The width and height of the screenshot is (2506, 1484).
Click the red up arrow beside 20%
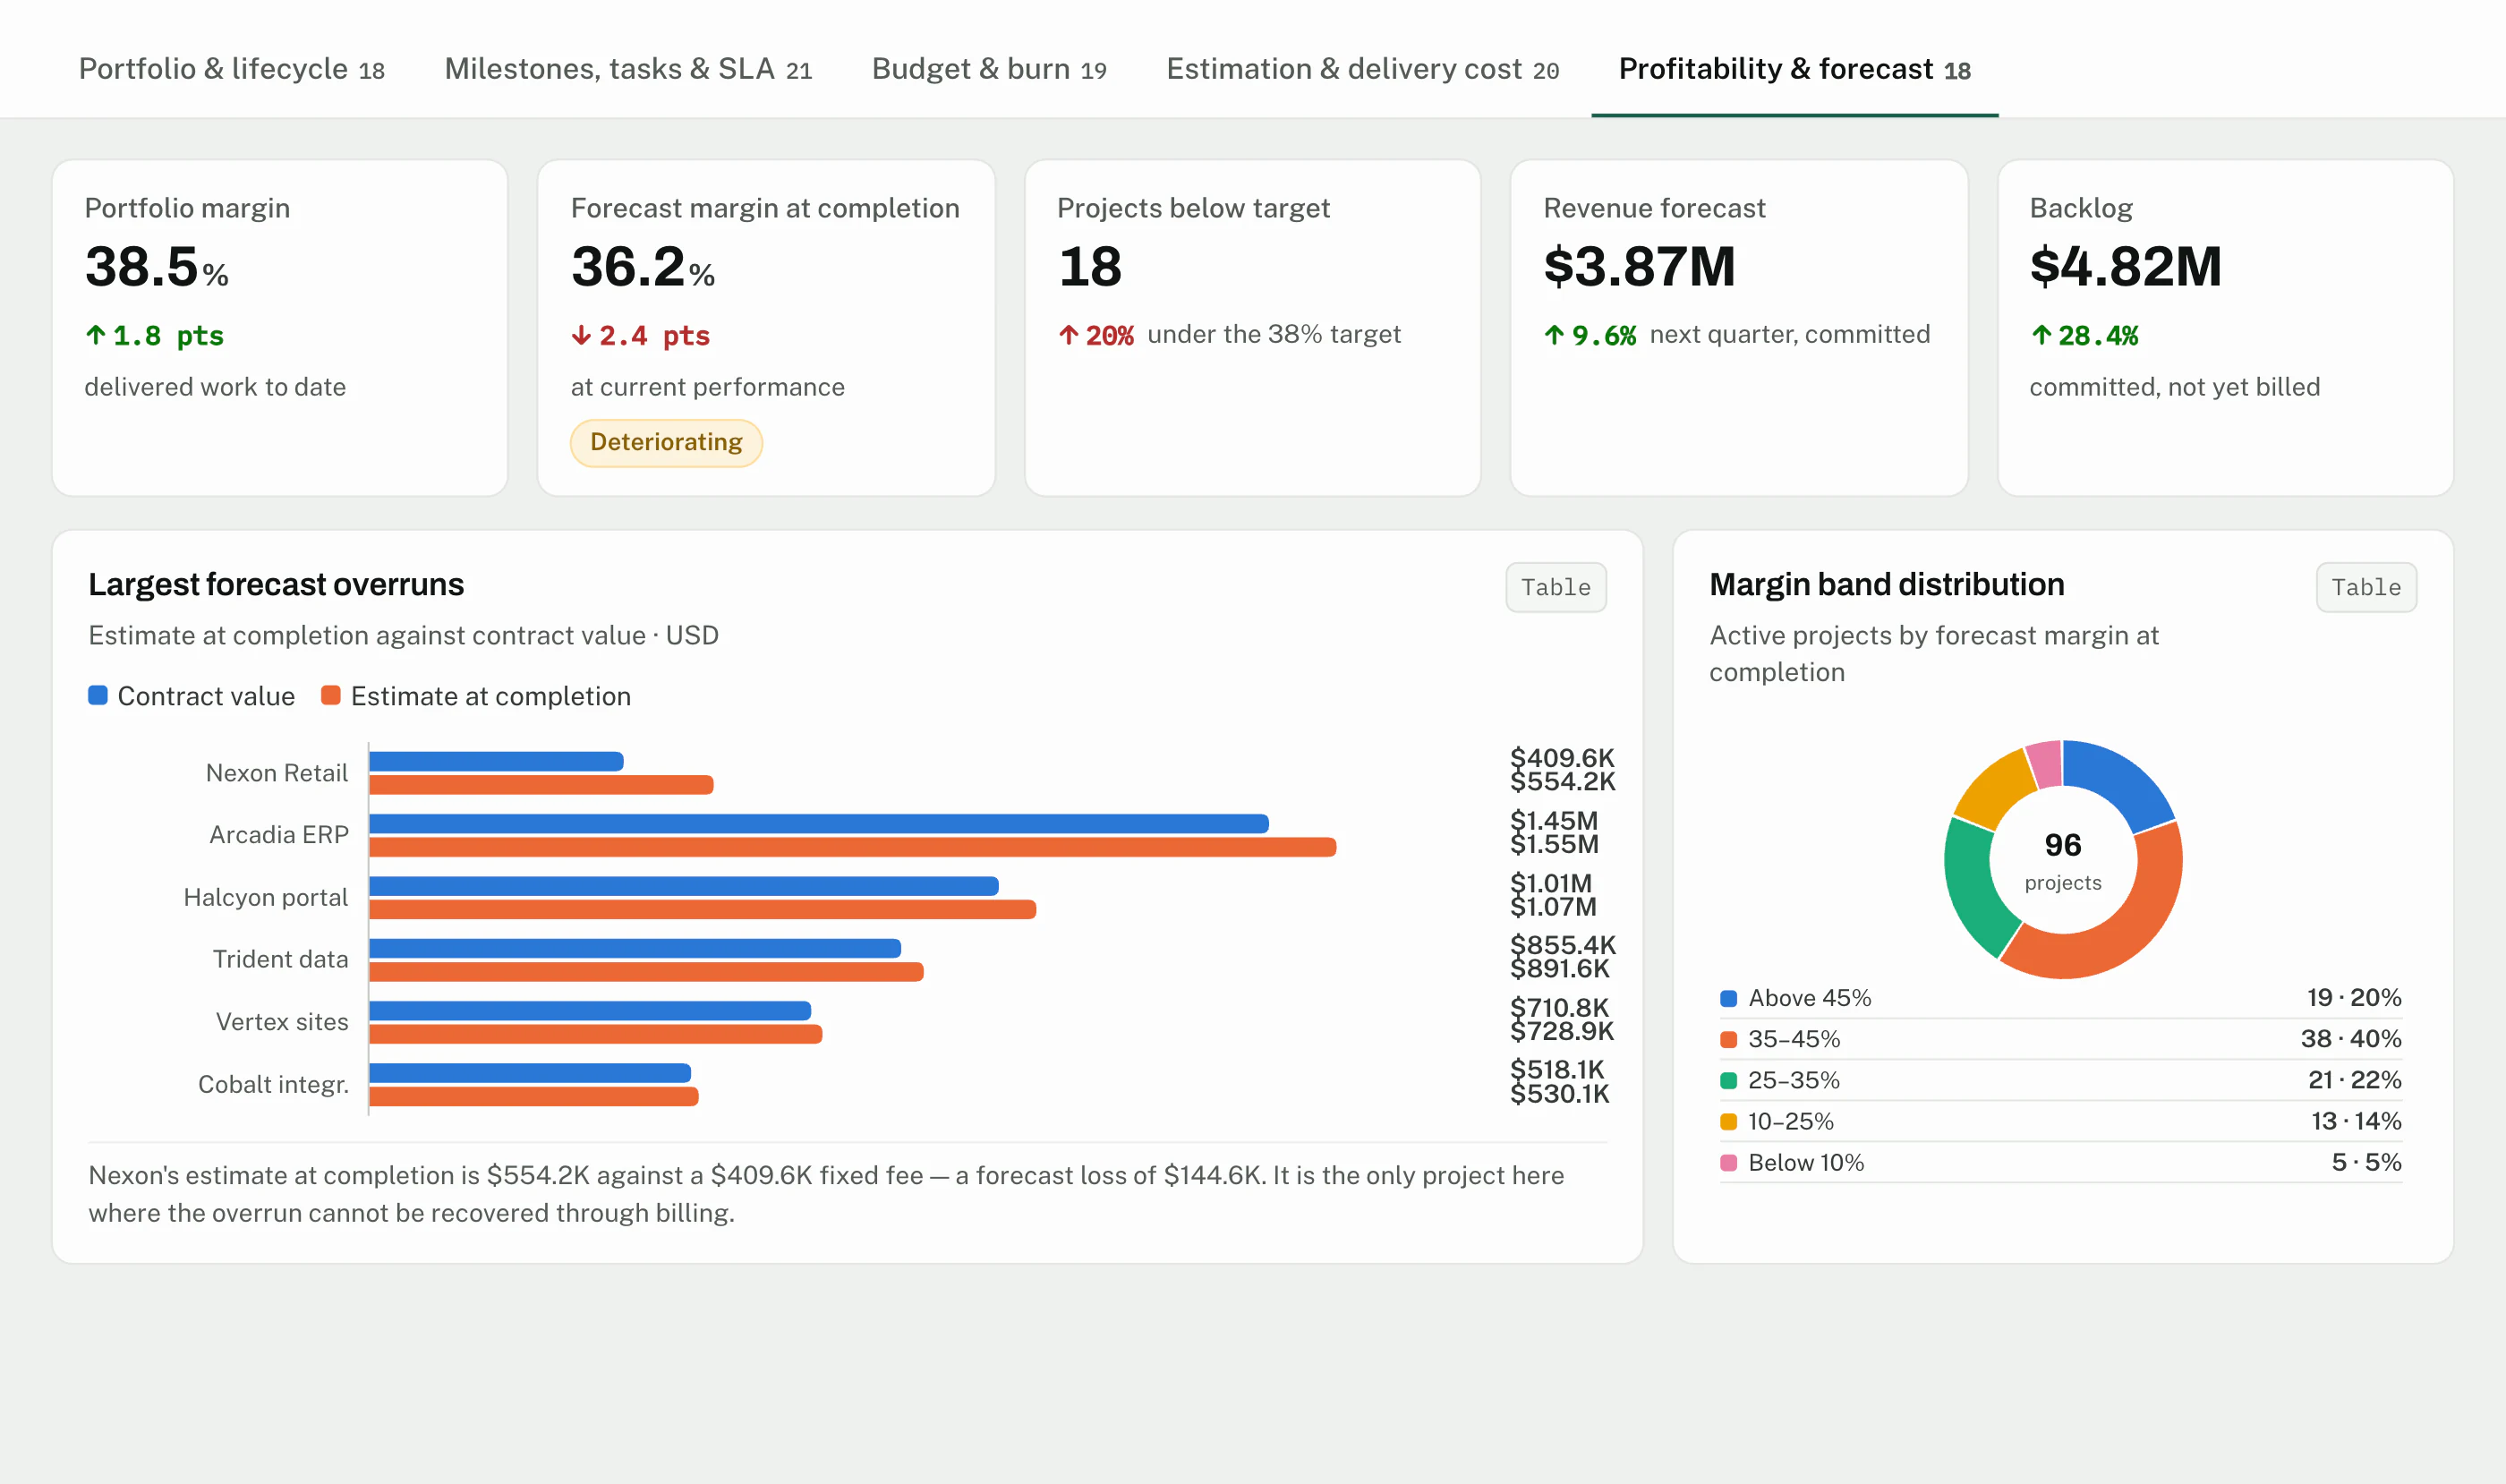point(1068,335)
